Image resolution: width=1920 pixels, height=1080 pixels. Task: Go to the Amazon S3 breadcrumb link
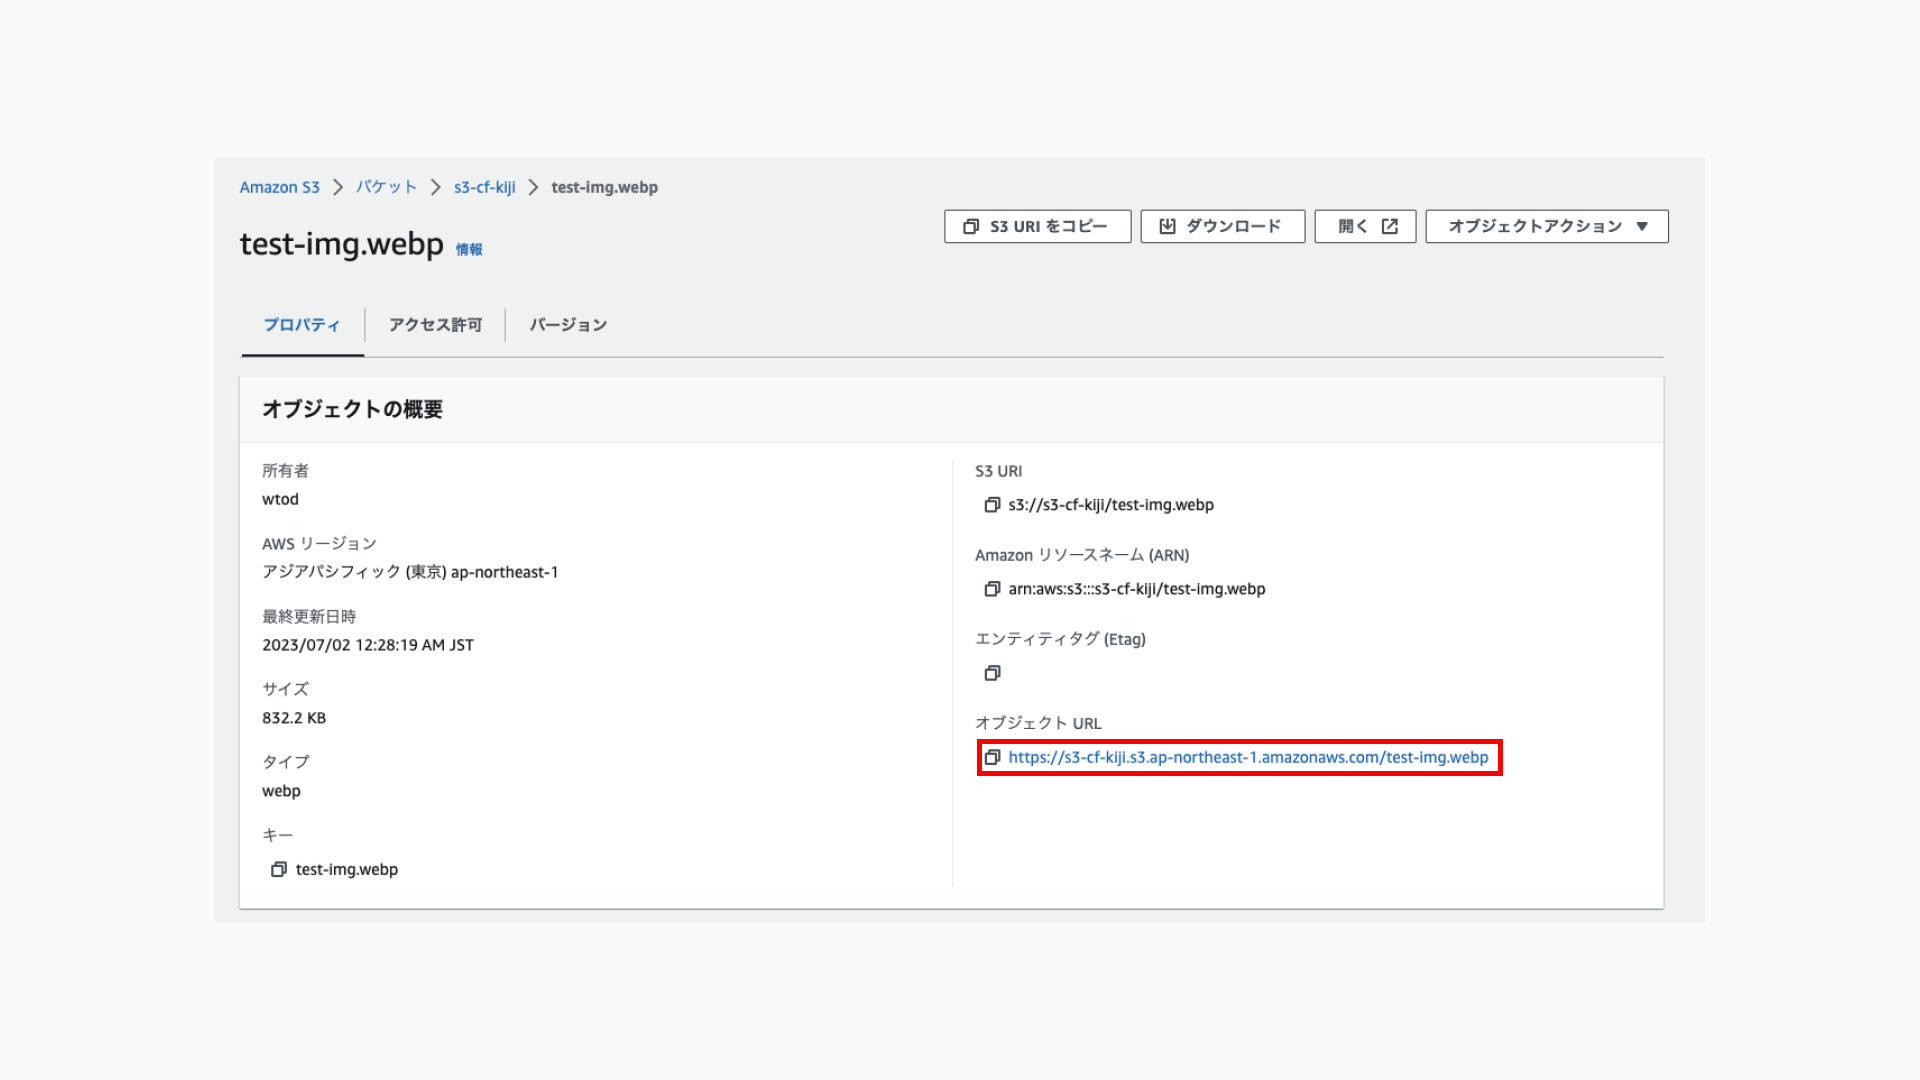pyautogui.click(x=279, y=187)
